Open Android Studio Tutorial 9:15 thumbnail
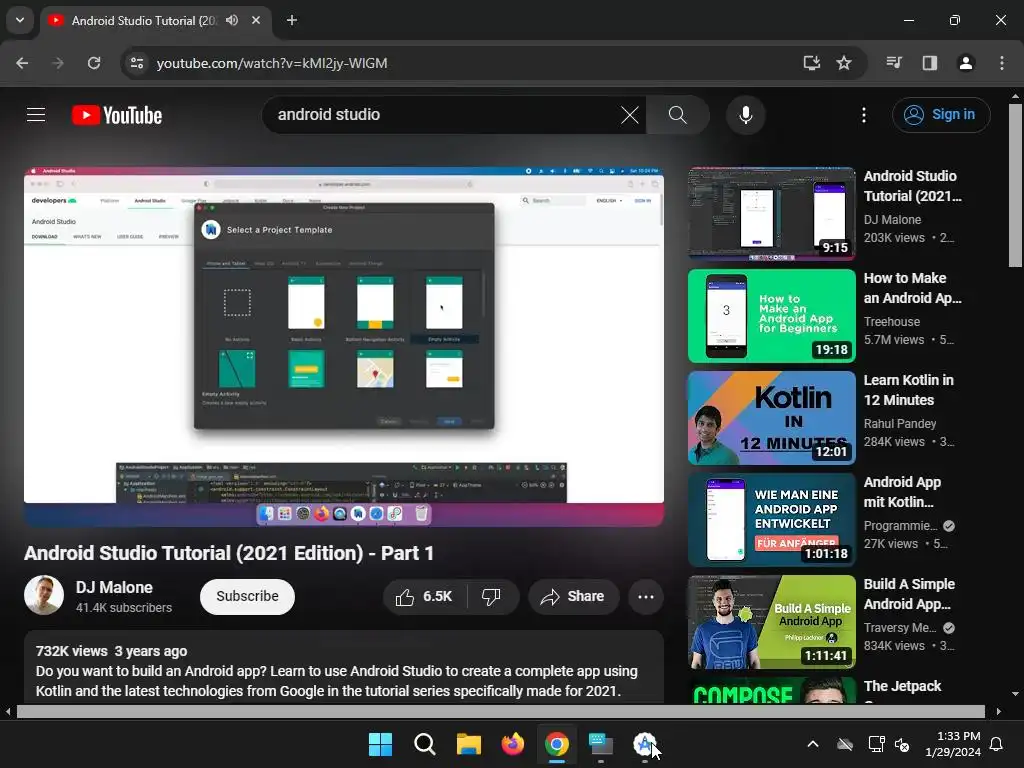The width and height of the screenshot is (1024, 768). tap(771, 214)
